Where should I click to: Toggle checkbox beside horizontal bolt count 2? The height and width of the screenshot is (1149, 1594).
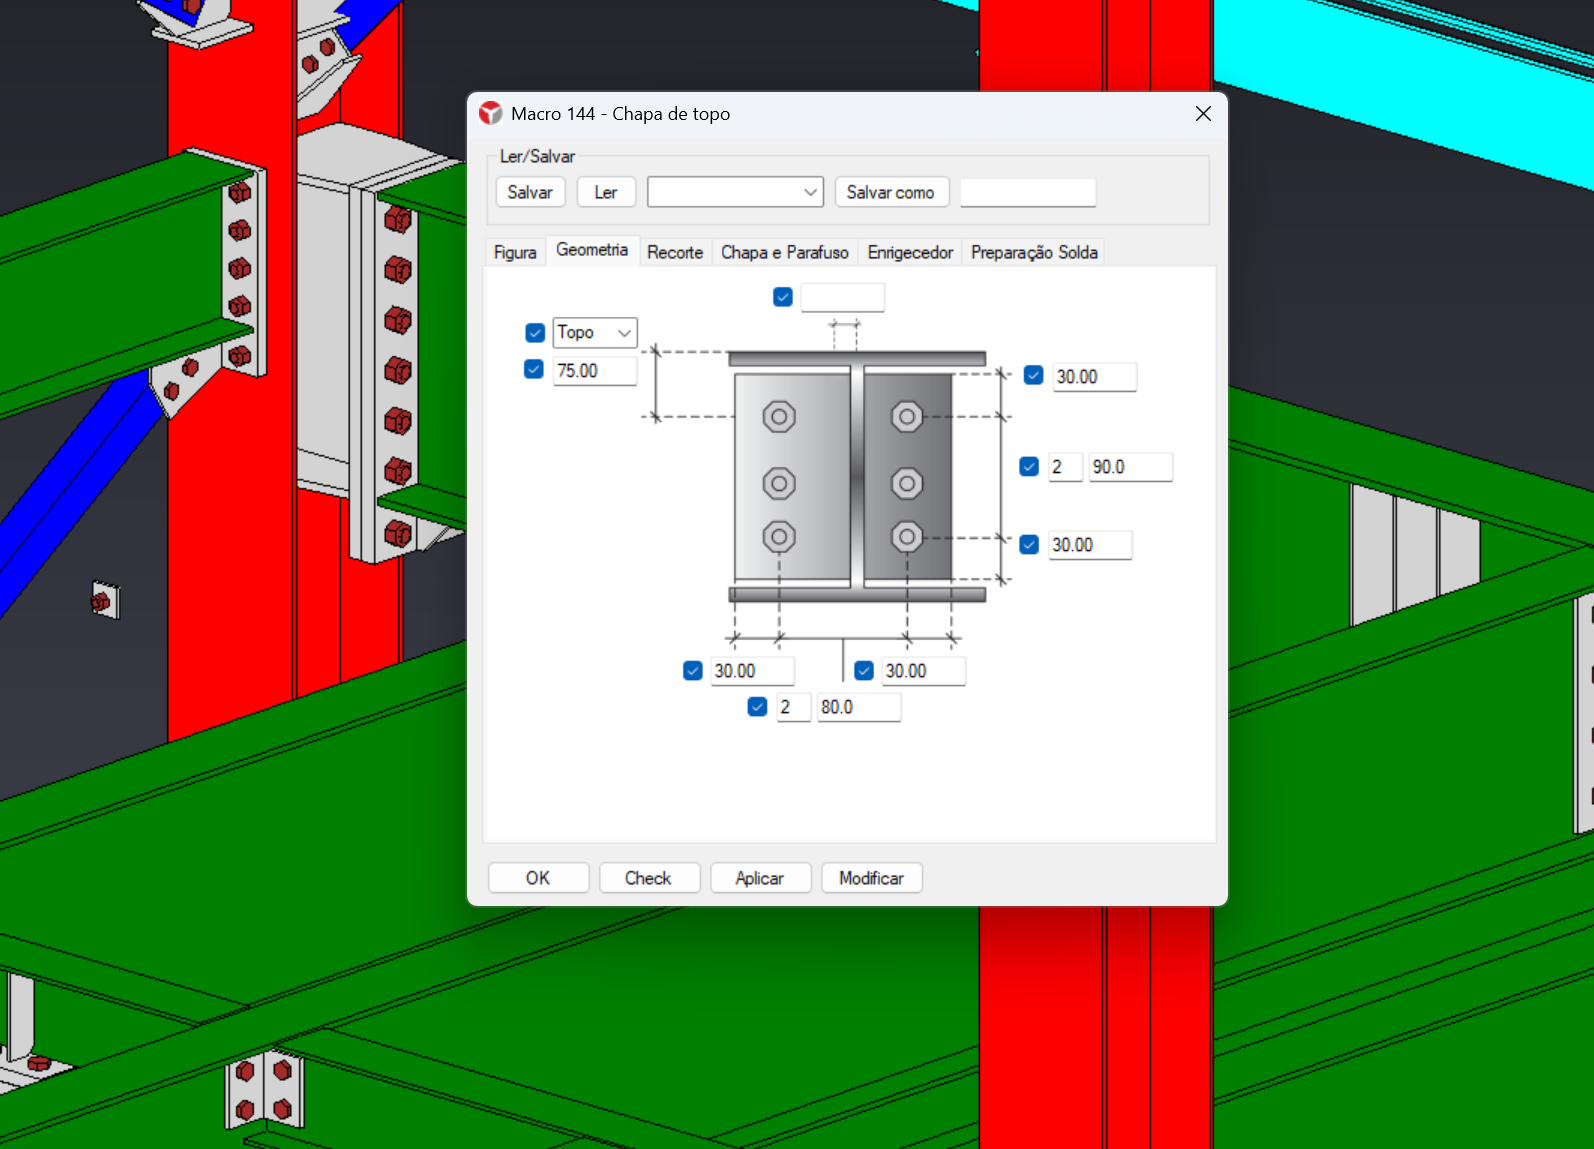click(757, 707)
